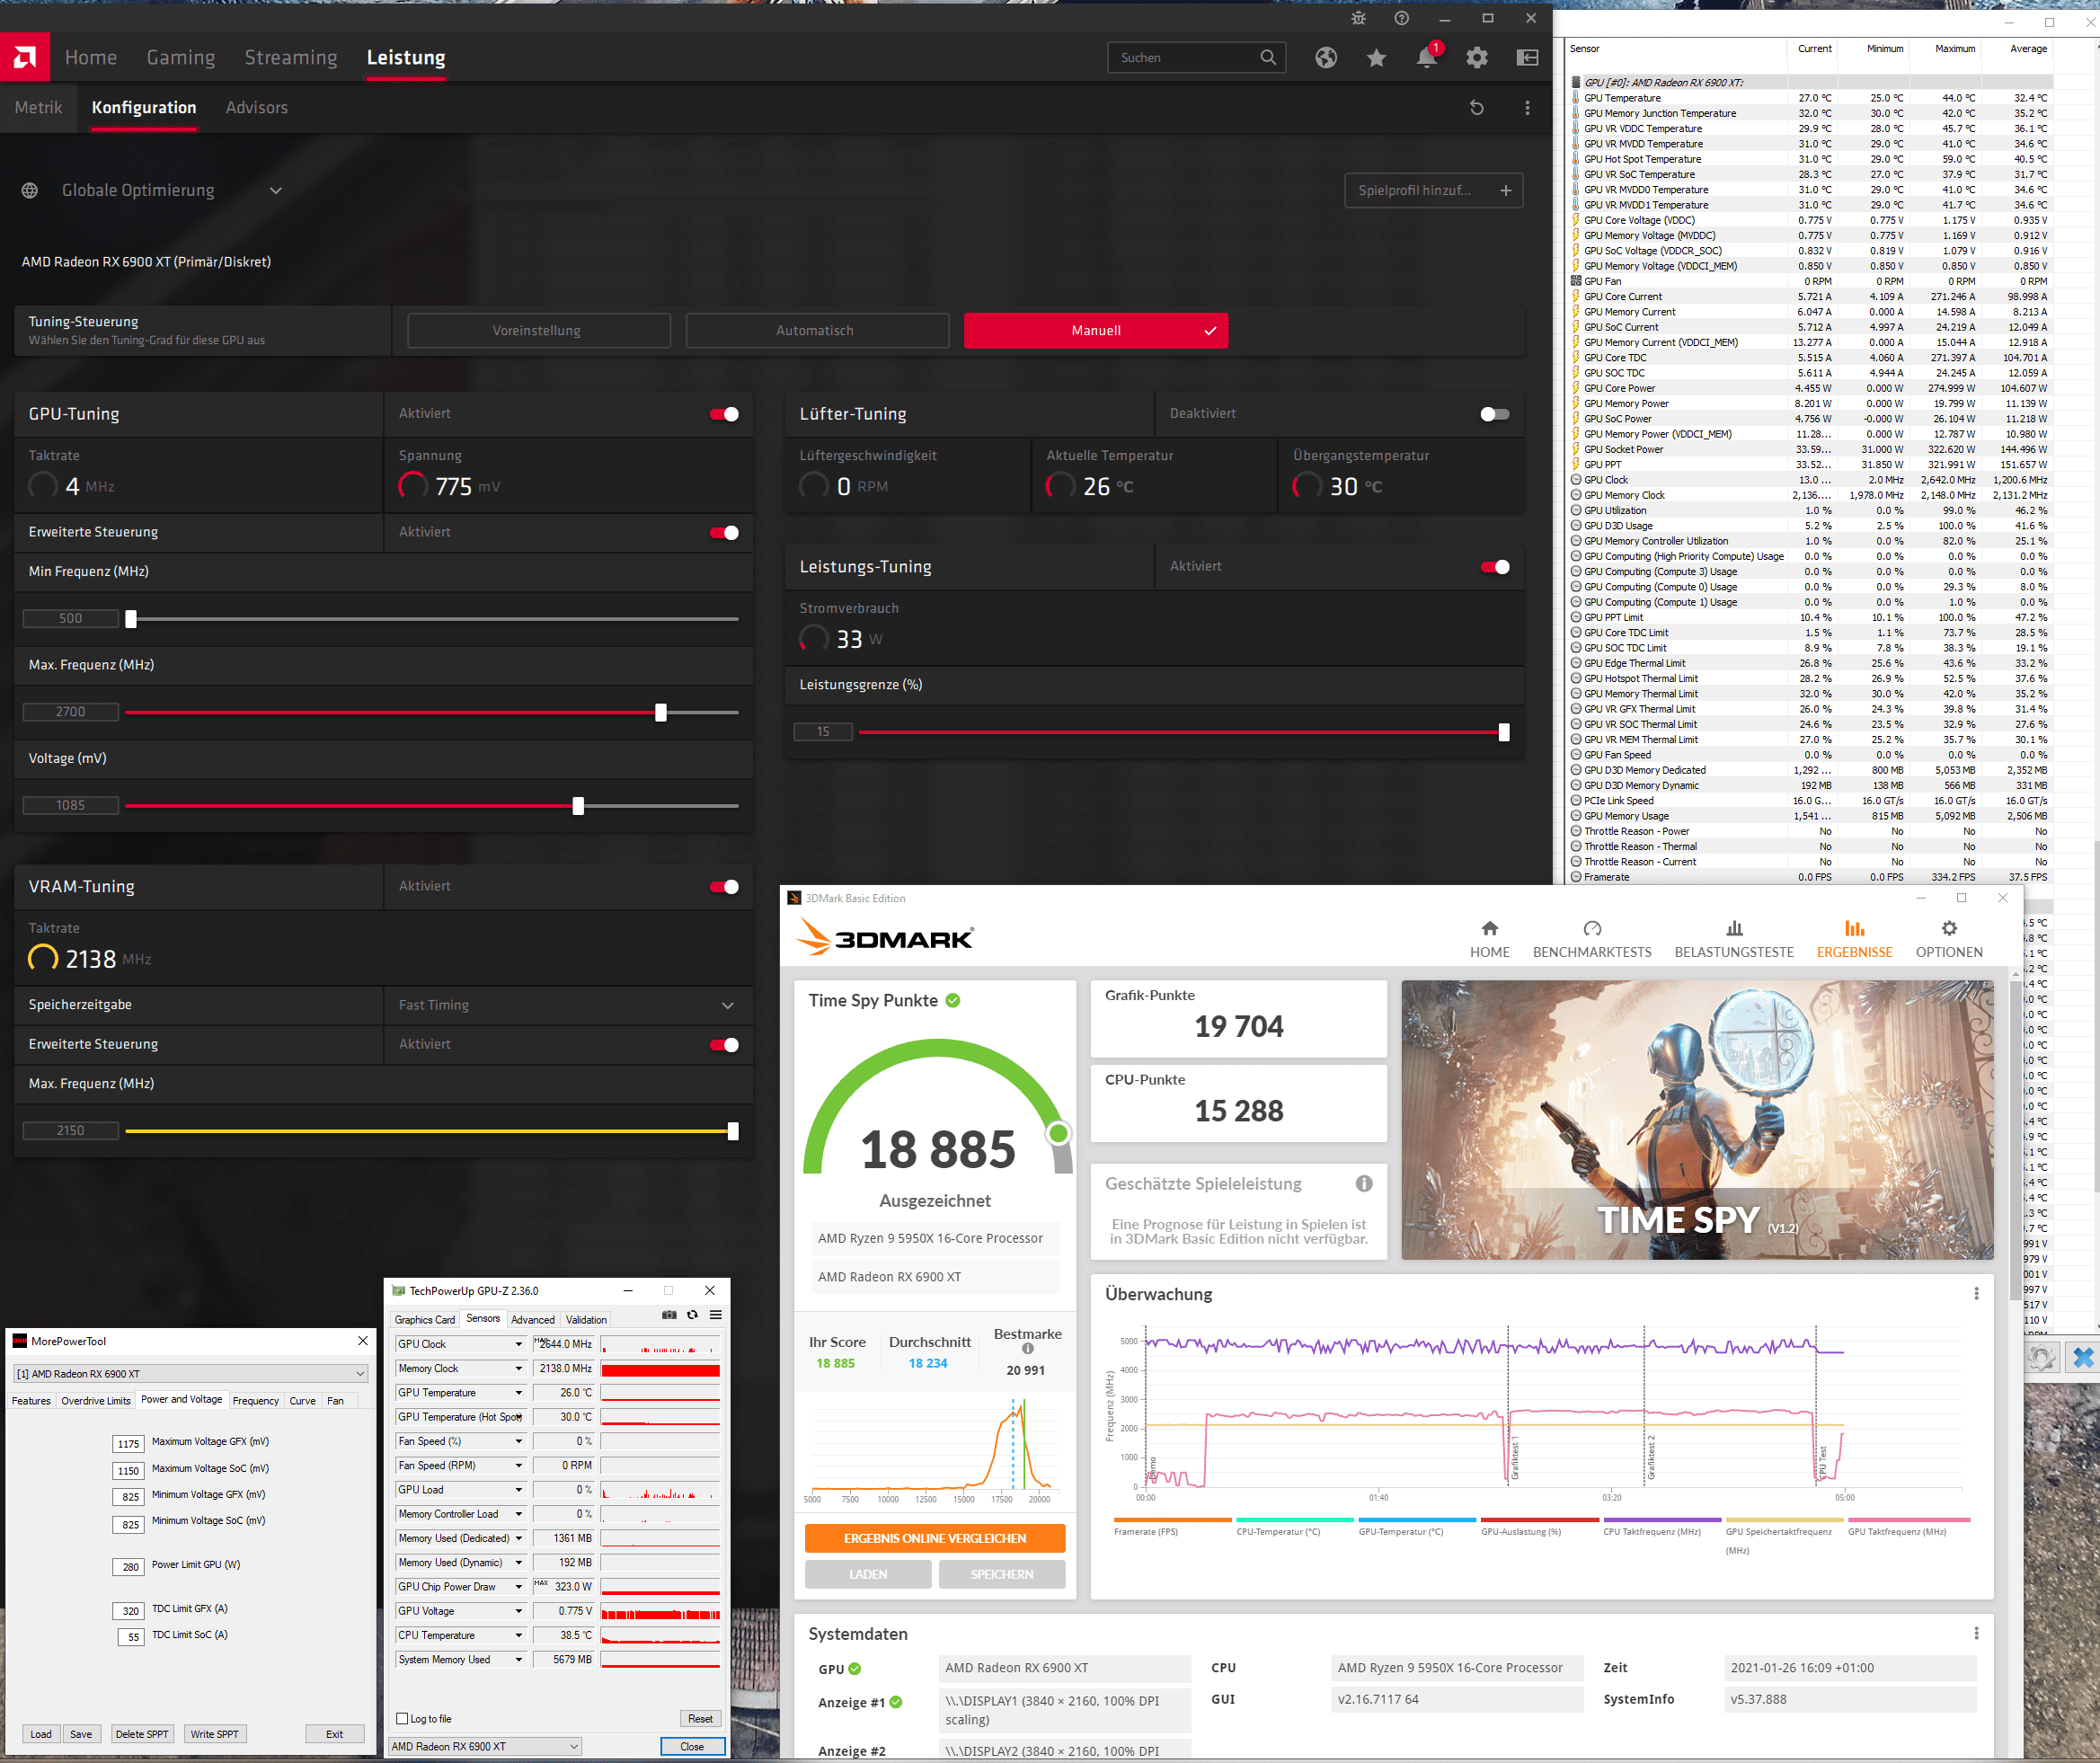Enable the Lüfter-Tuning switch
Image resolution: width=2100 pixels, height=1763 pixels.
point(1495,414)
